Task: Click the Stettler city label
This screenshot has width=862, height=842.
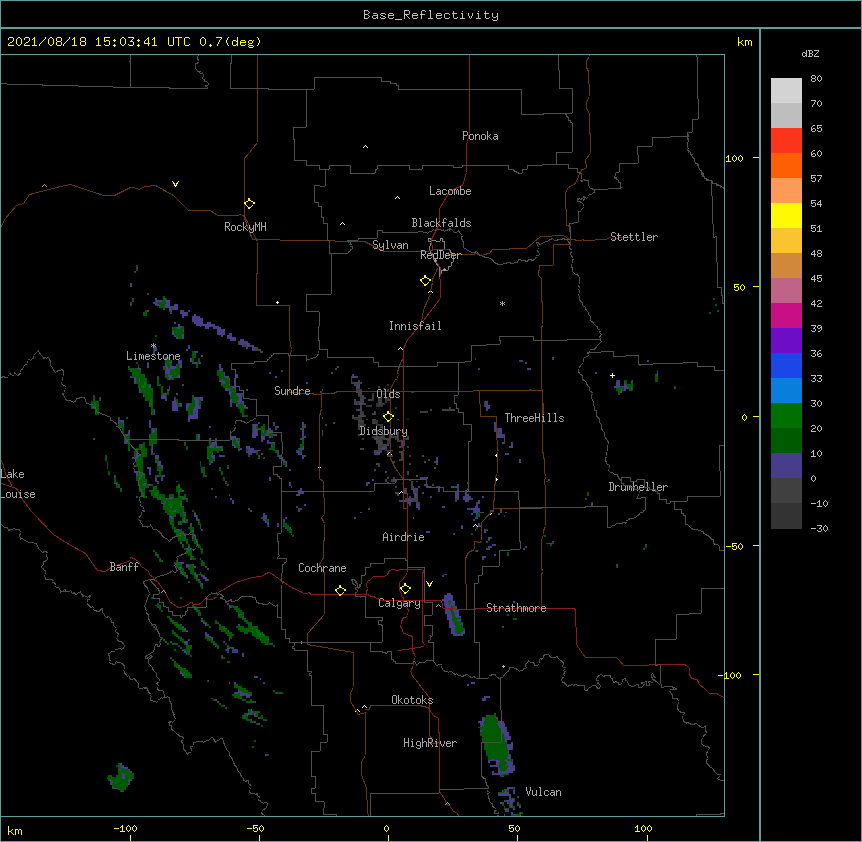Action: click(634, 237)
